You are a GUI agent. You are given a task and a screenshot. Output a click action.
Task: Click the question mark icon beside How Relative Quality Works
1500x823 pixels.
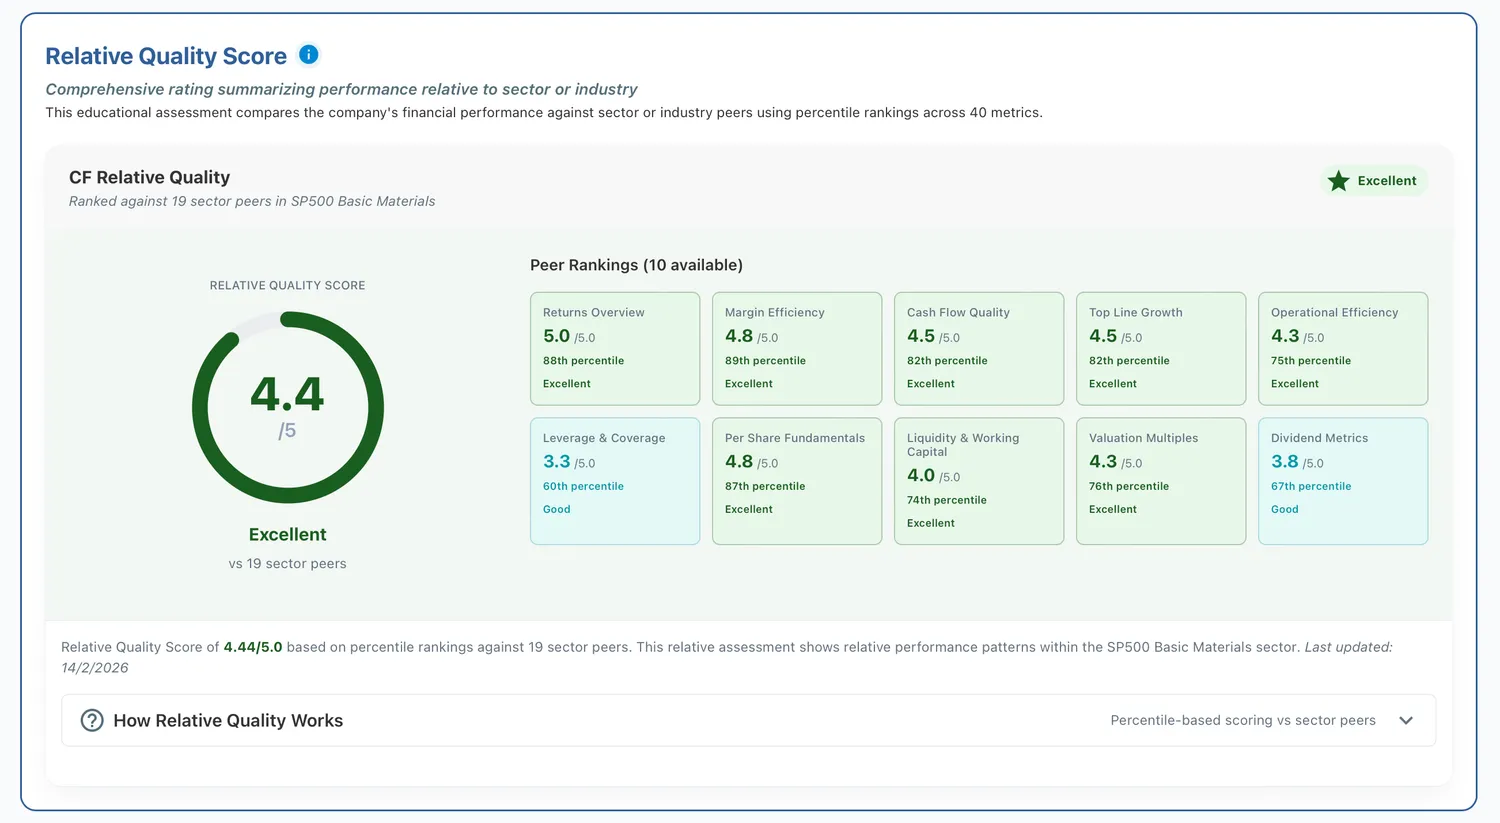click(92, 720)
